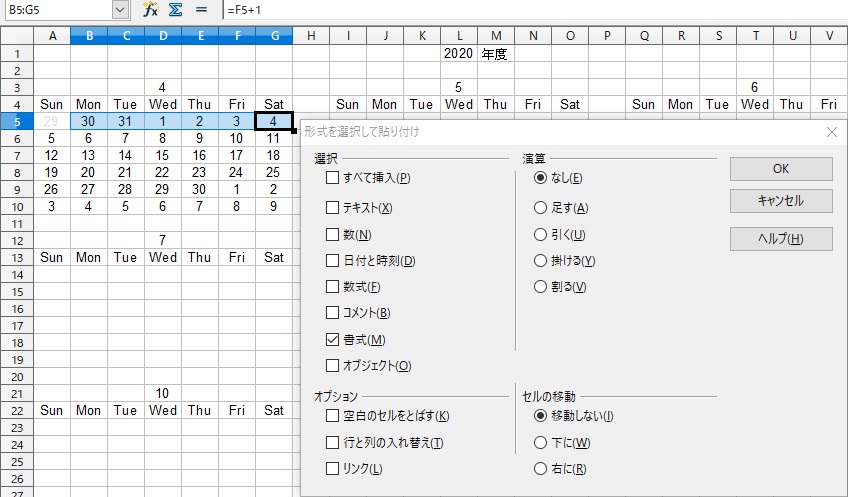Select the なし(E) operation radio

pos(540,177)
